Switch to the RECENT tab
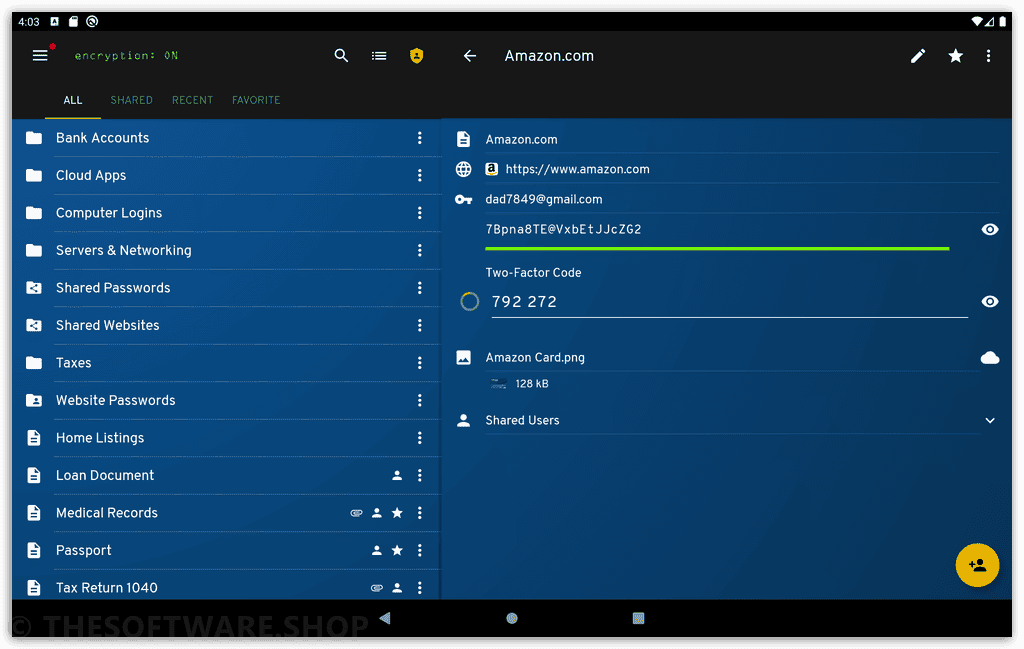The height and width of the screenshot is (649, 1024). pyautogui.click(x=192, y=100)
